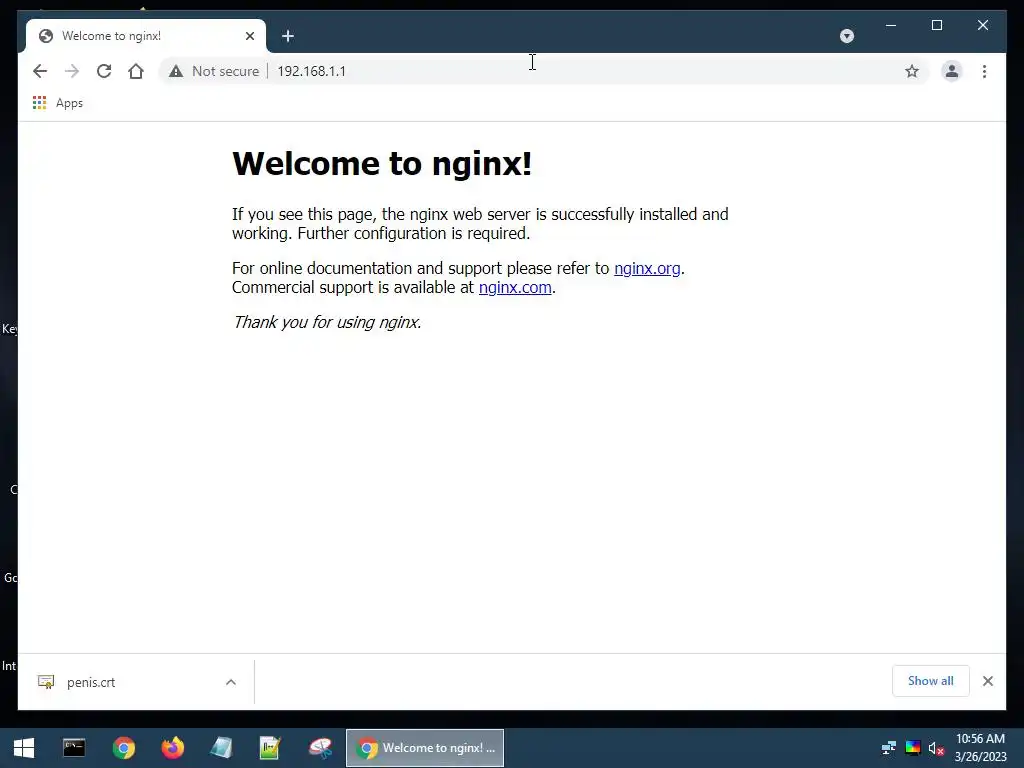The image size is (1024, 768).
Task: Open the browser home page icon
Action: click(136, 71)
